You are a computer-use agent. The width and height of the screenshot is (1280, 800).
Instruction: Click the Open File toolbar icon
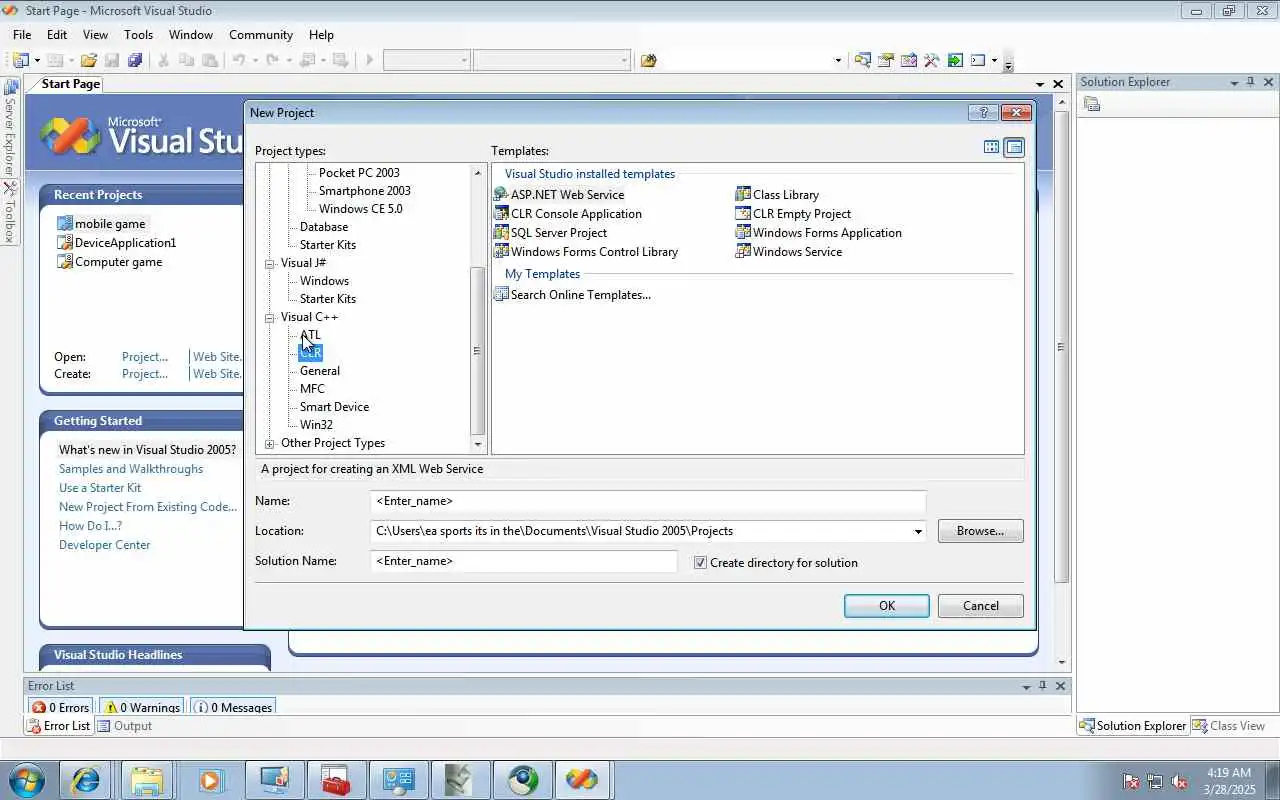(89, 60)
